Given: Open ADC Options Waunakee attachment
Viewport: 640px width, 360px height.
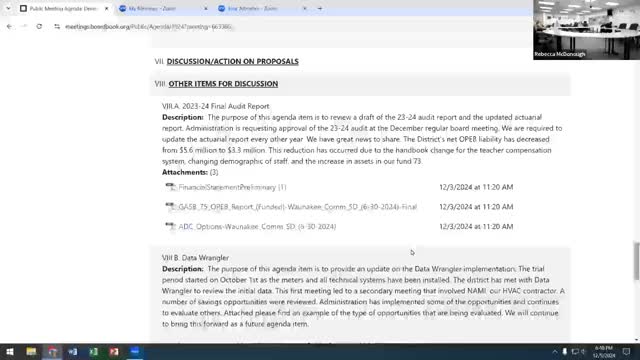Looking at the screenshot, I should 257,227.
